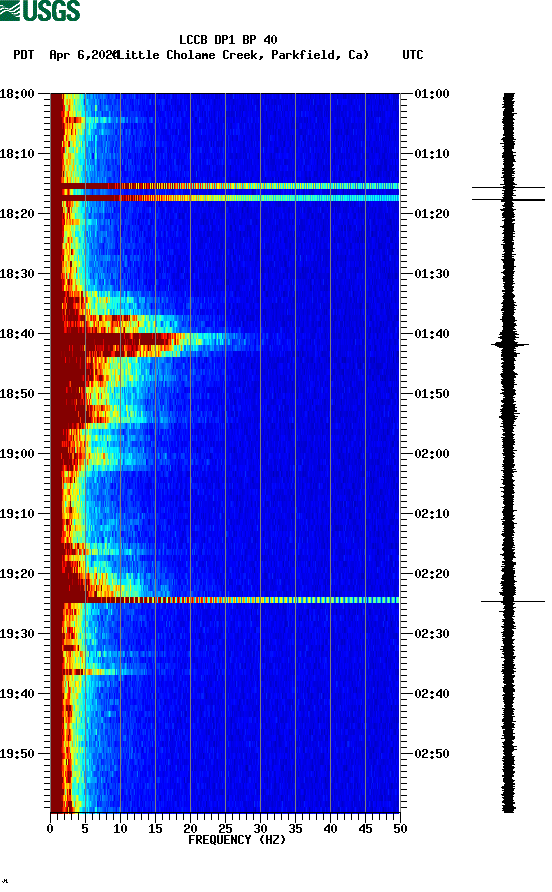This screenshot has width=552, height=892.
Task: Click the 18:10 PDT time label
Action: 17,154
